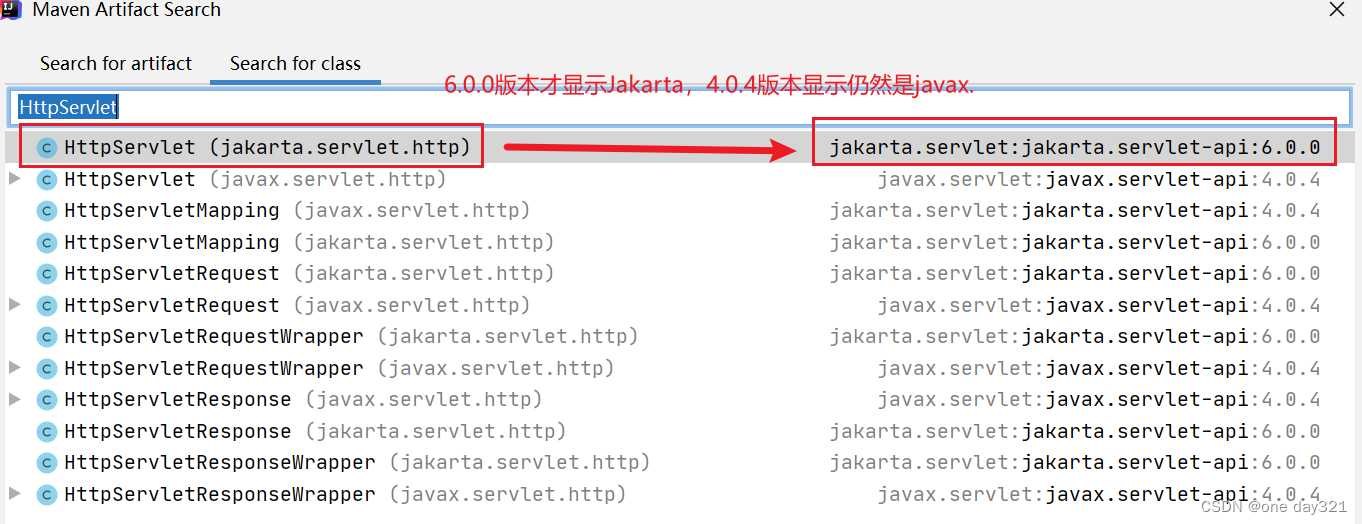Click the HttpServlet search input field
Screen dimensions: 1362x524
coord(680,106)
